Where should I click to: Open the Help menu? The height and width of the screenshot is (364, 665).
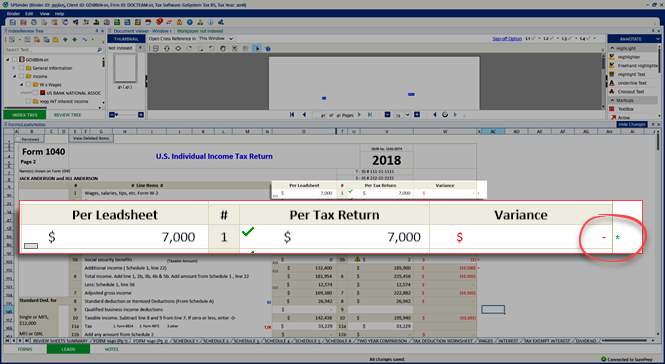[x=59, y=14]
